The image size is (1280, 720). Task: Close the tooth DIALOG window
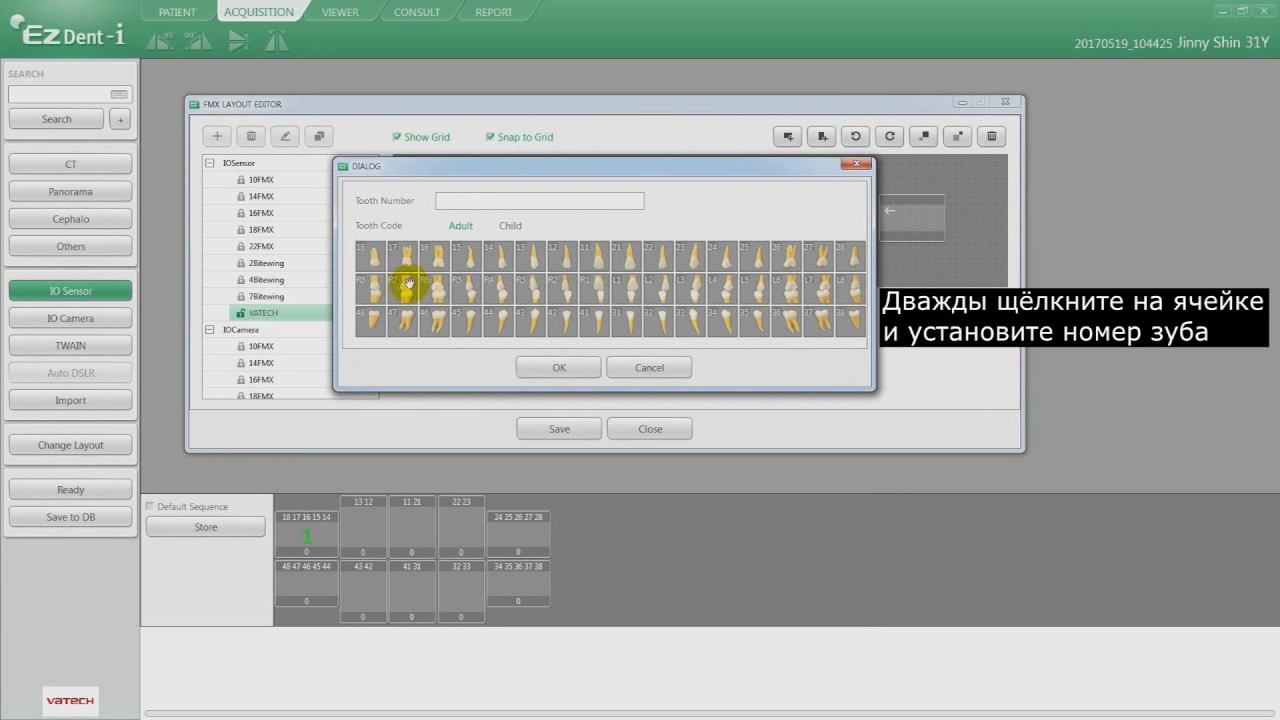click(856, 164)
